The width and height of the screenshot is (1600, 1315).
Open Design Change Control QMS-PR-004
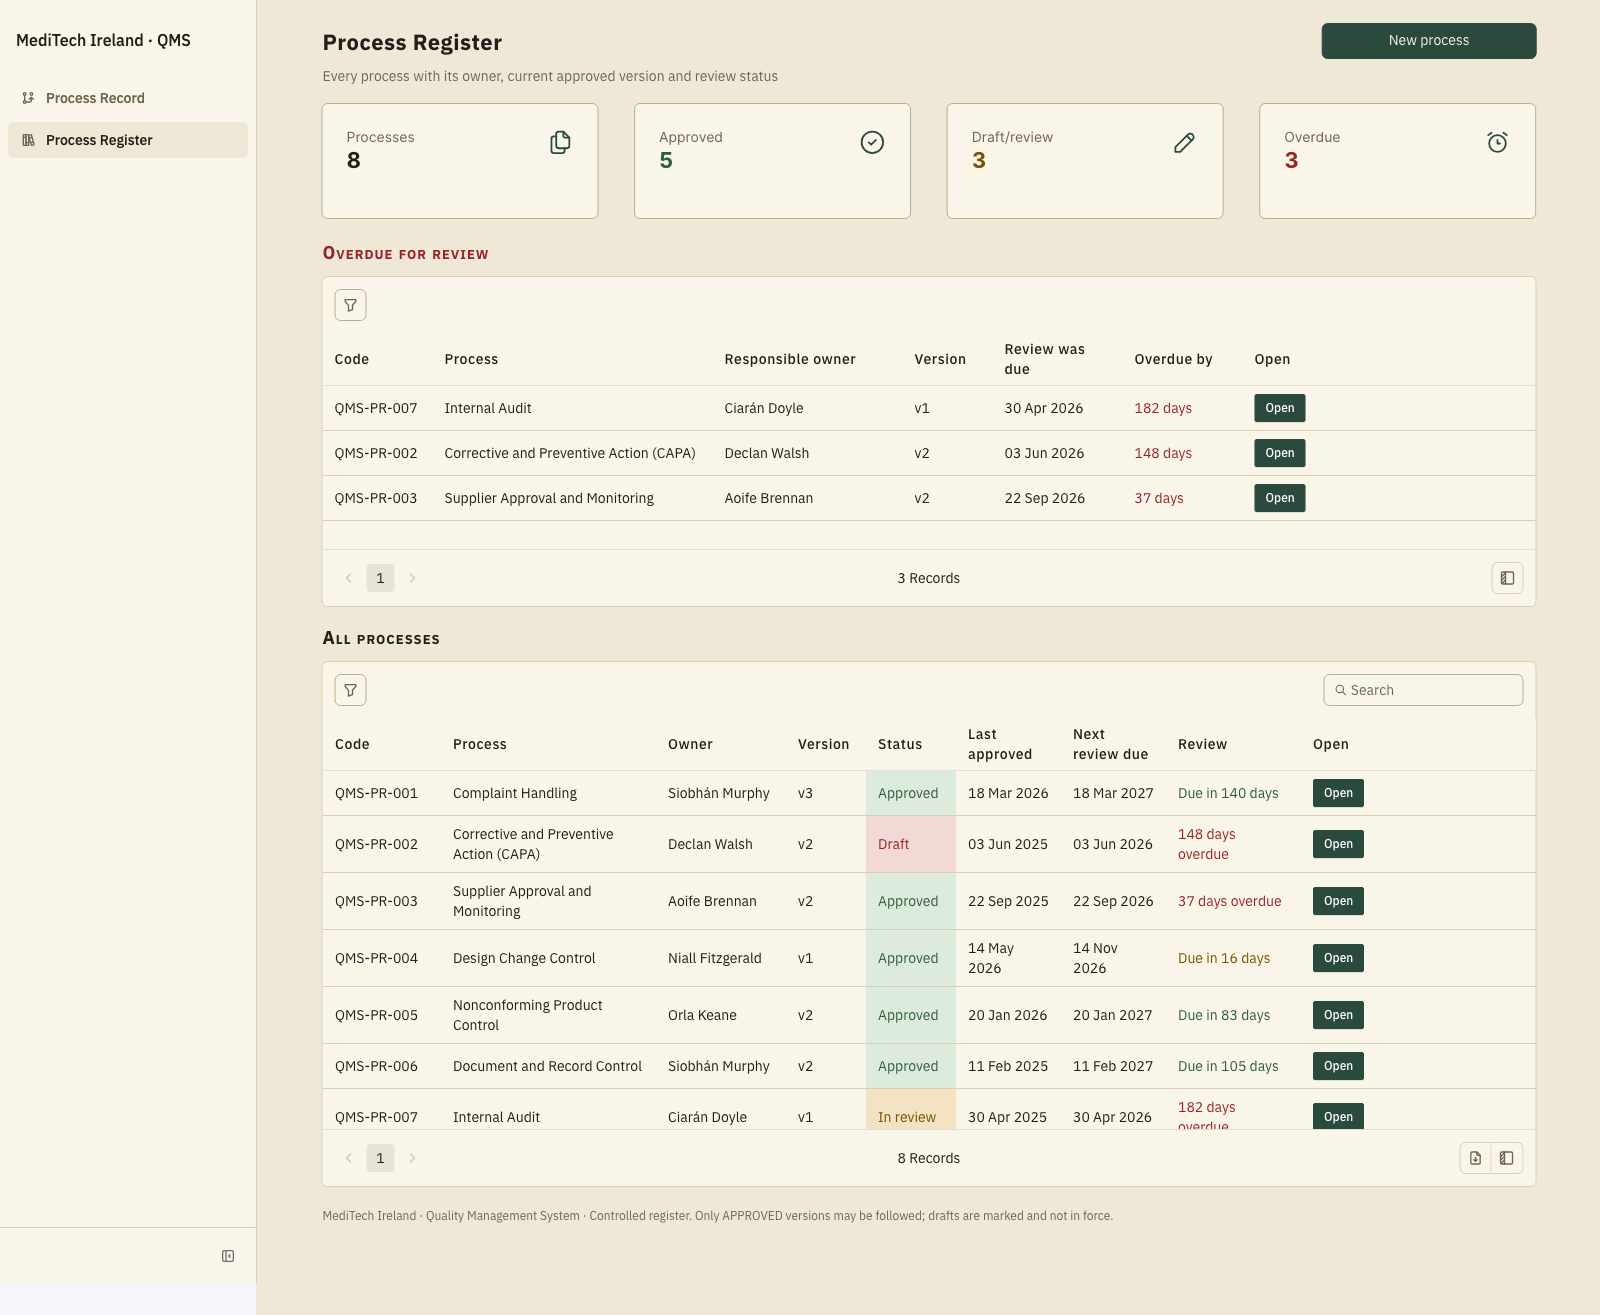(x=1338, y=958)
